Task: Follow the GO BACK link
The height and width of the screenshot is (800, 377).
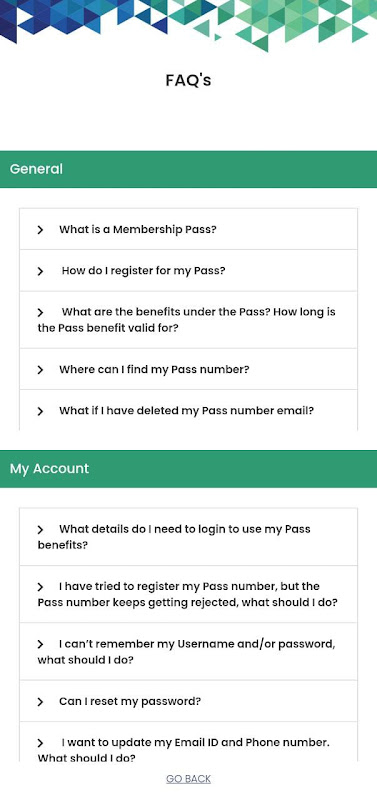Action: click(x=188, y=779)
